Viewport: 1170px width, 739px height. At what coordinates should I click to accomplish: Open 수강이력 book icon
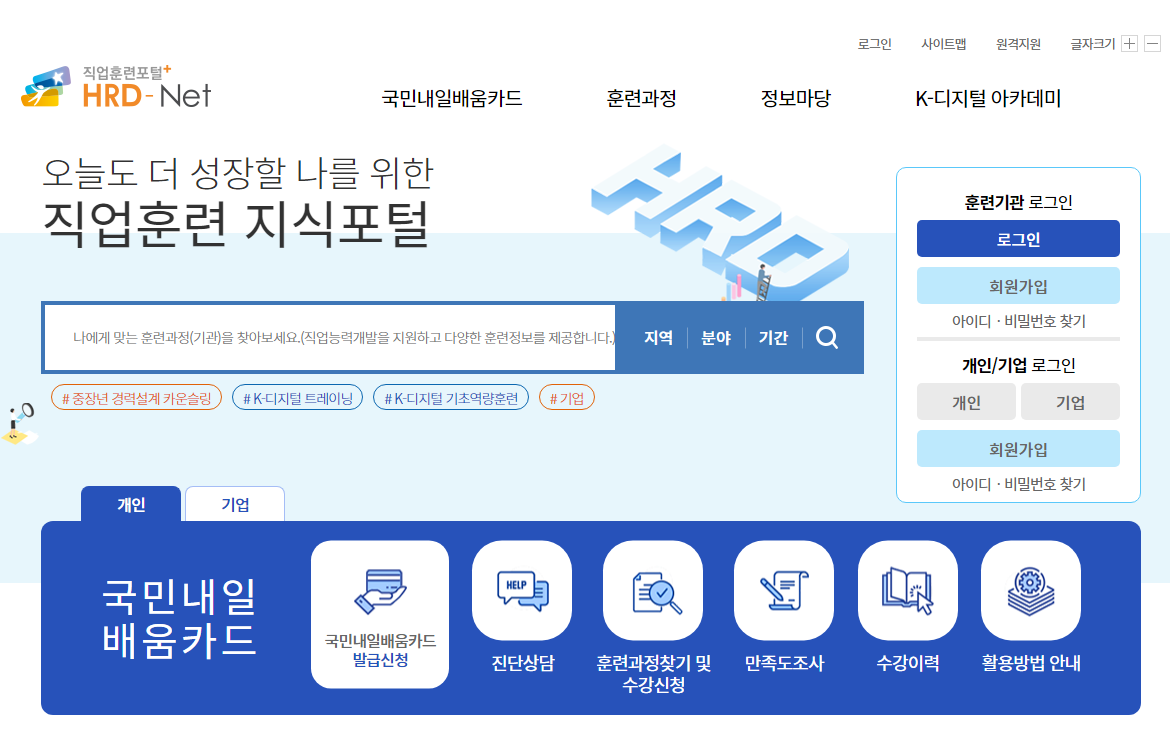coord(907,590)
